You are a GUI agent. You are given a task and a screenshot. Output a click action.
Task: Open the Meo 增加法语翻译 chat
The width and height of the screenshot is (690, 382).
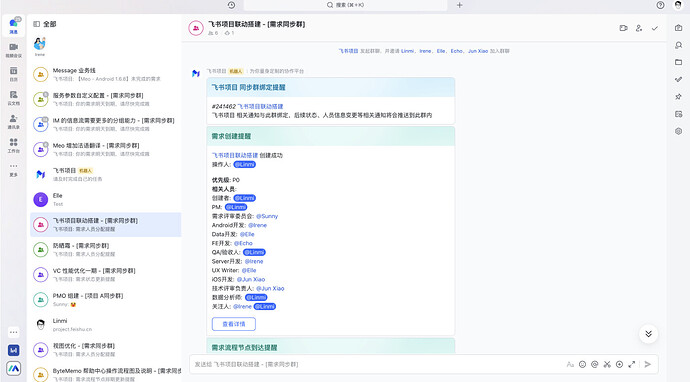[106, 150]
